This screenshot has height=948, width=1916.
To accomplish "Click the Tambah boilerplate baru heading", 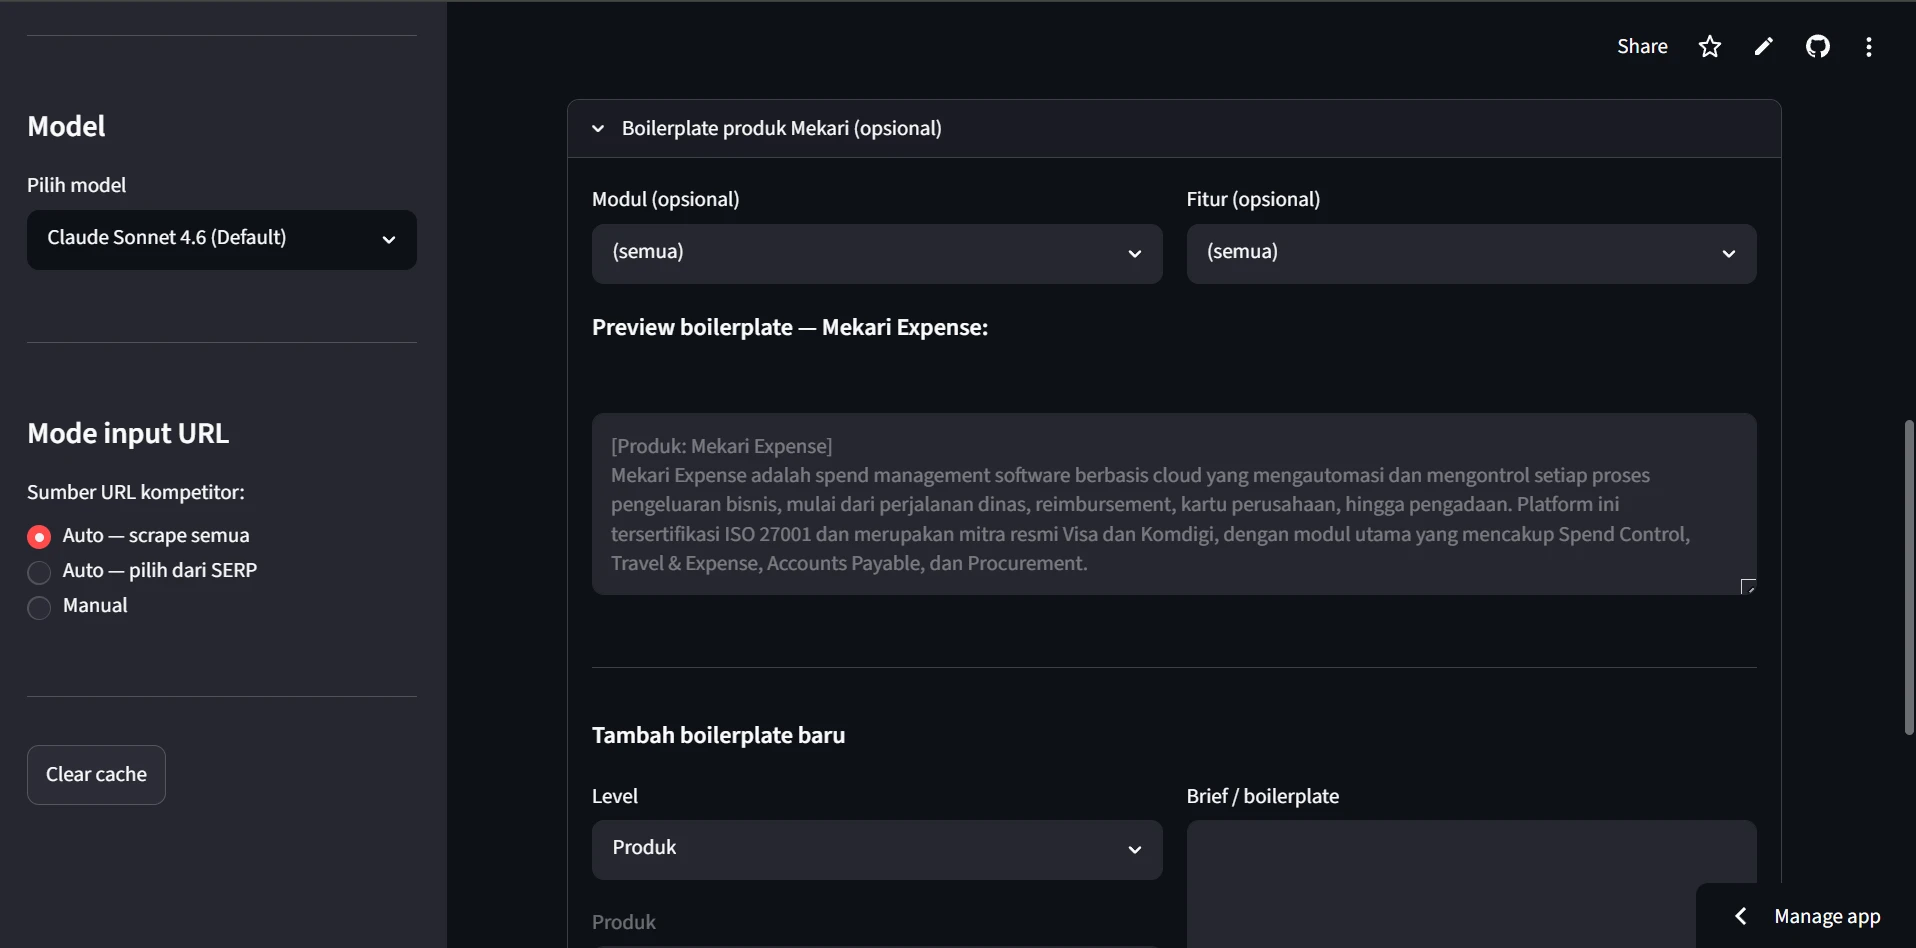I will [x=718, y=735].
